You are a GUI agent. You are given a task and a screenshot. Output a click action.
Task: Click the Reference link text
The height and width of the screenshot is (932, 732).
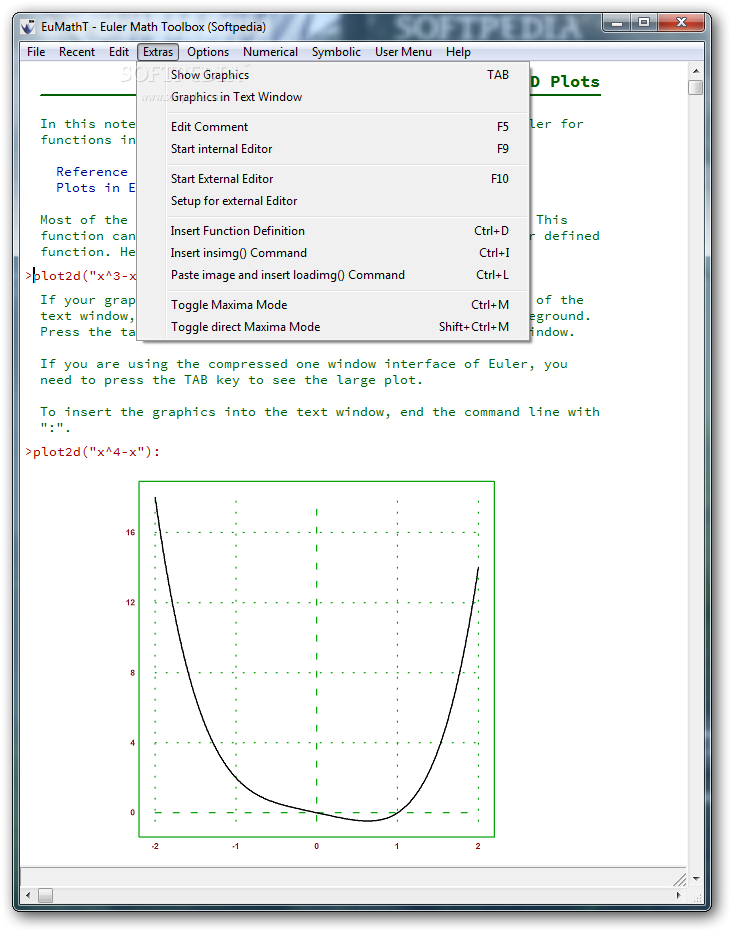[x=92, y=172]
